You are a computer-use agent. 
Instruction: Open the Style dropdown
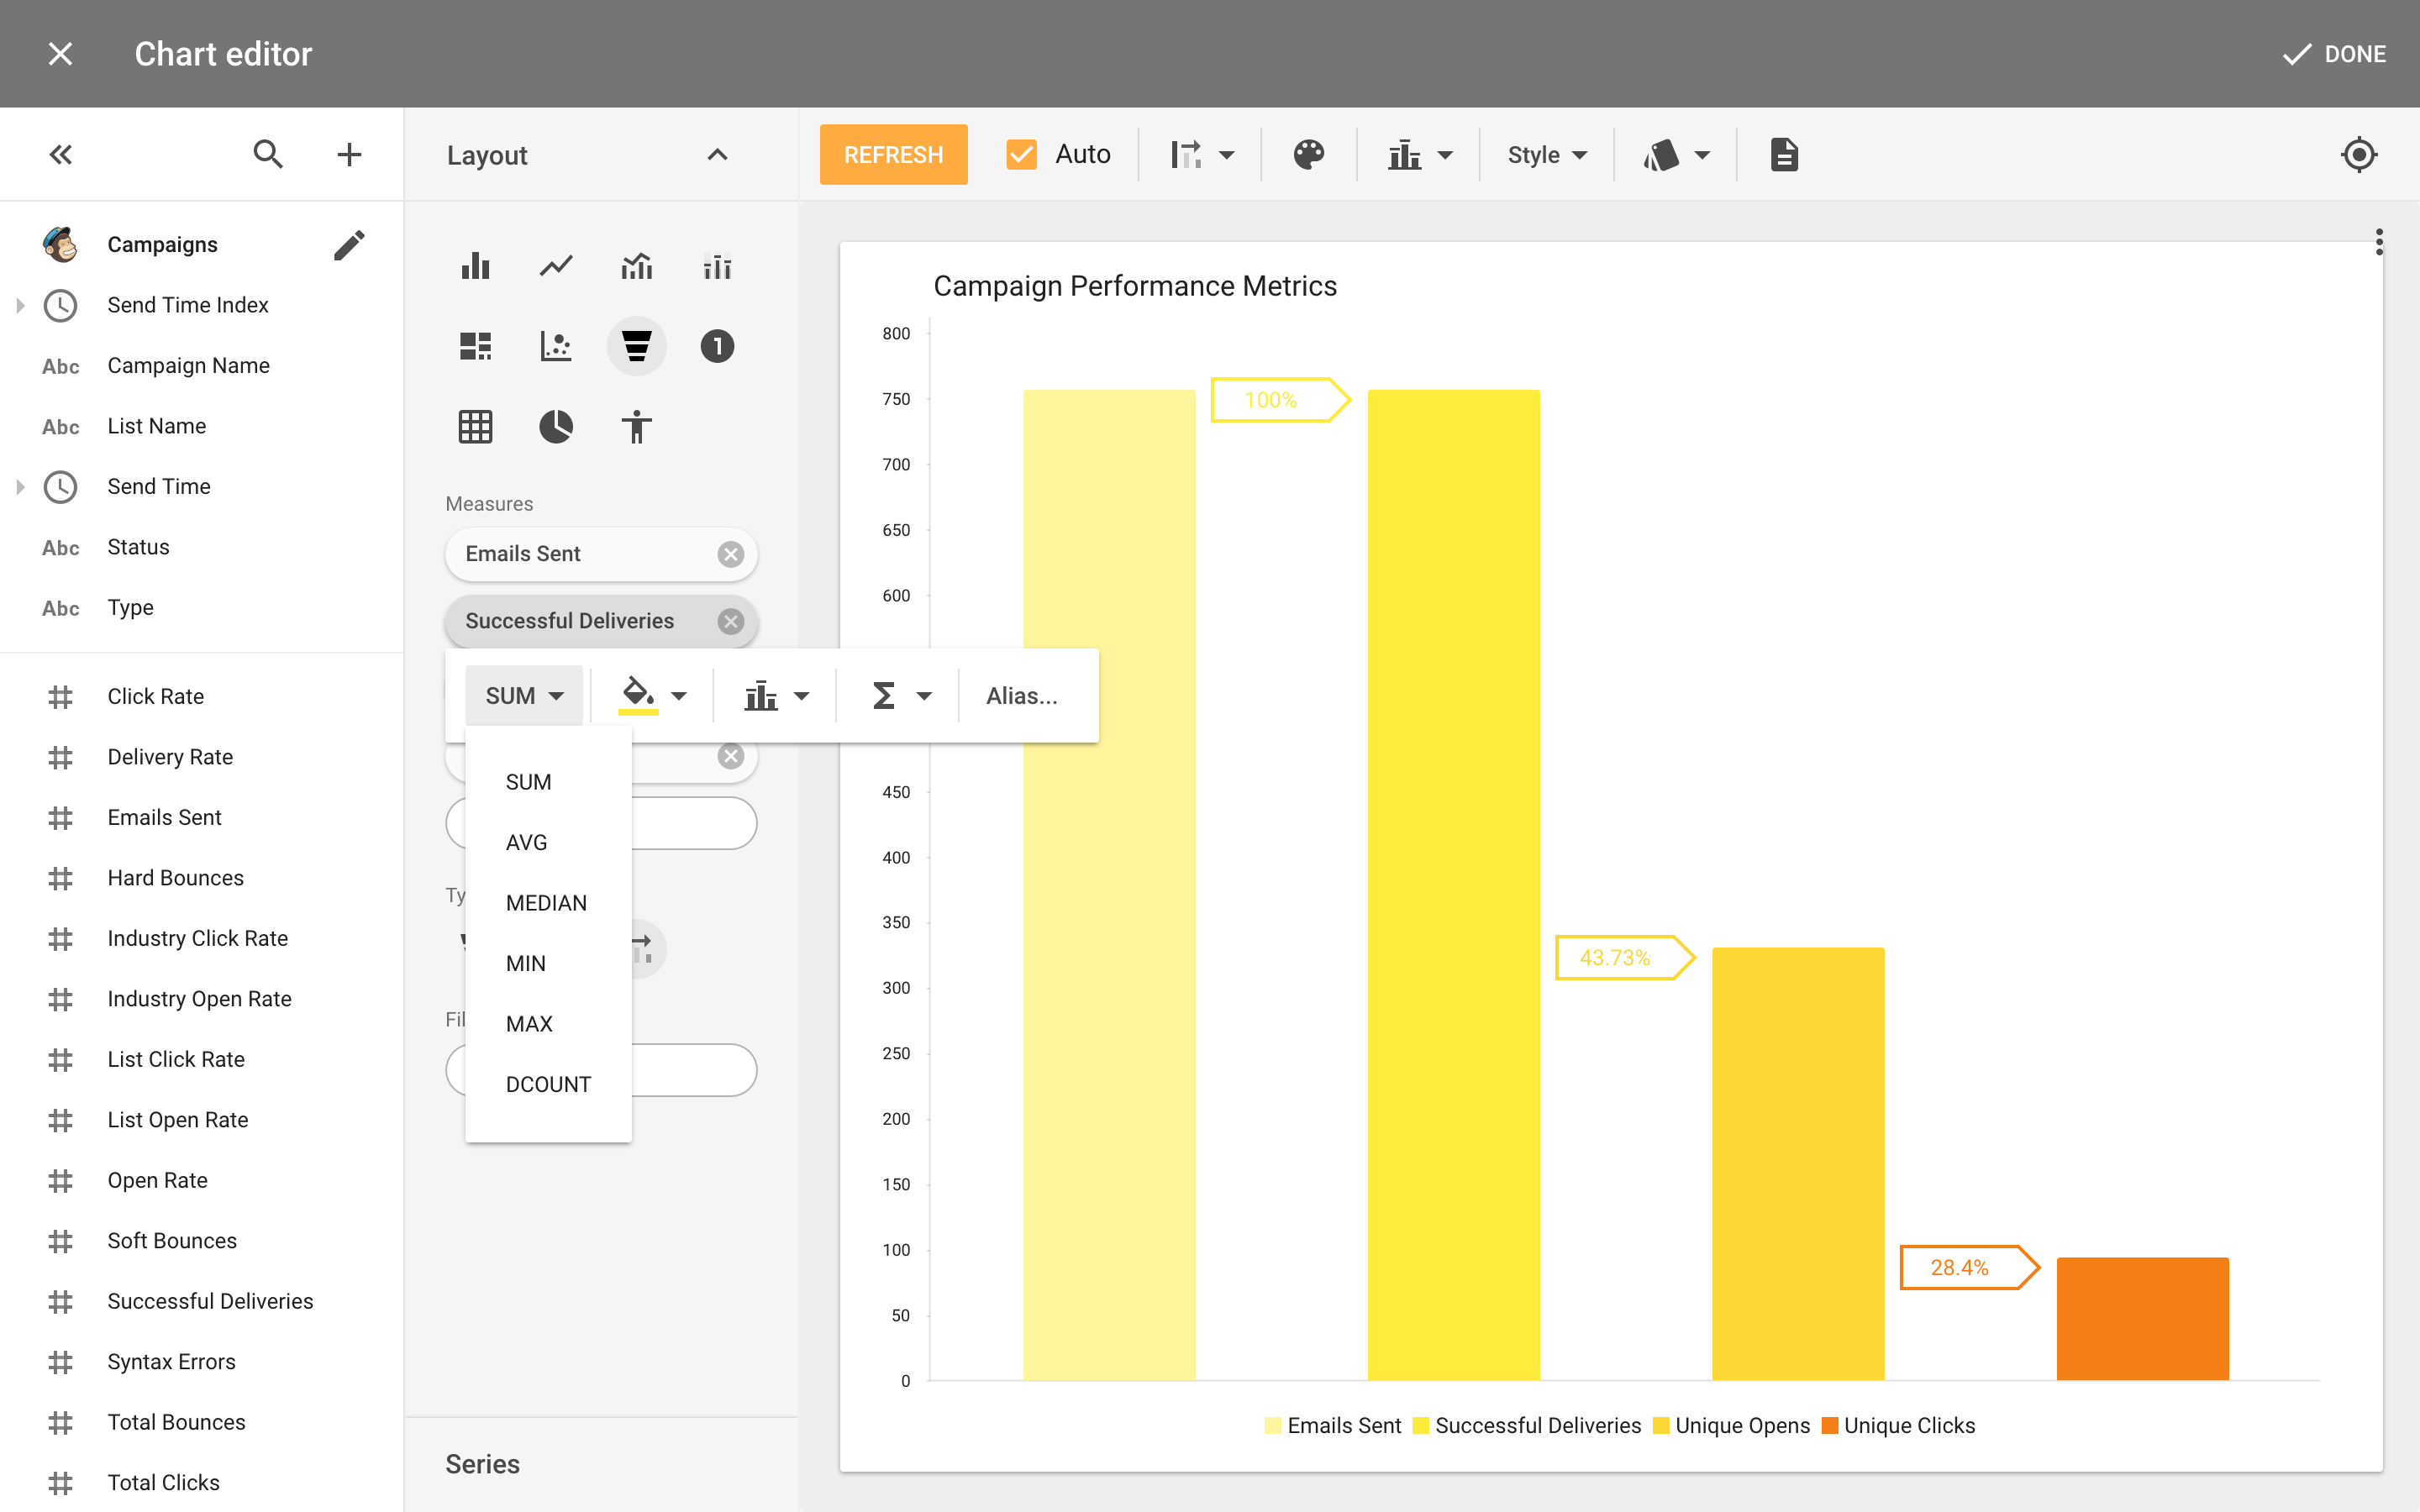point(1546,155)
